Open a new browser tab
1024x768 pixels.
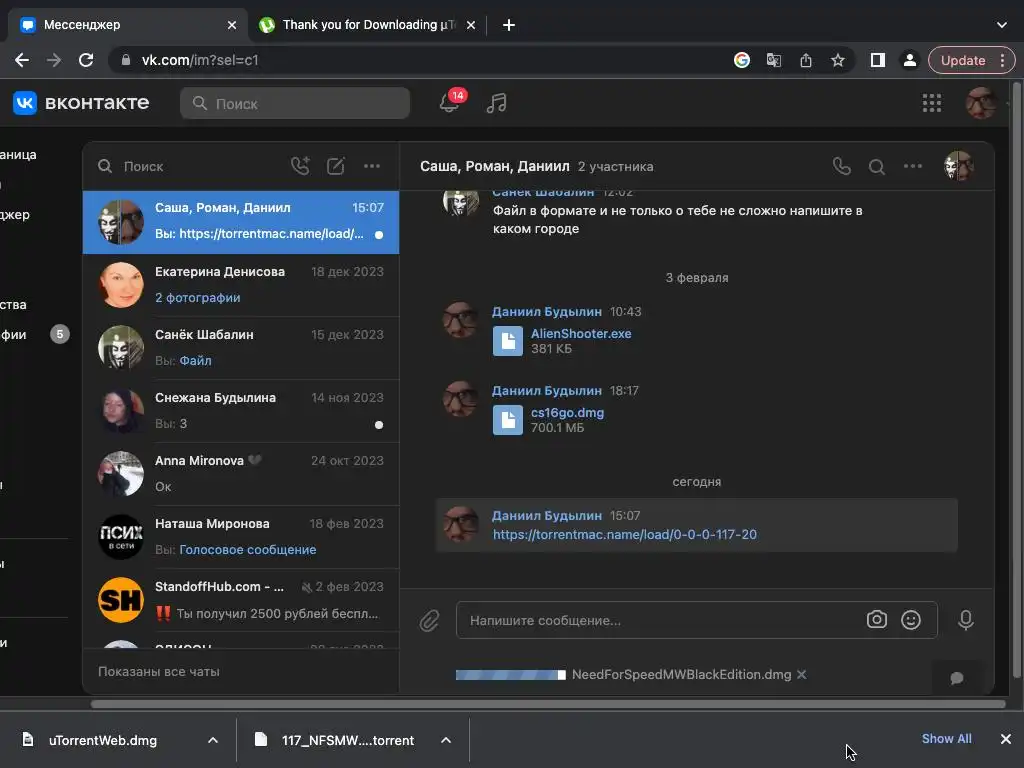509,25
